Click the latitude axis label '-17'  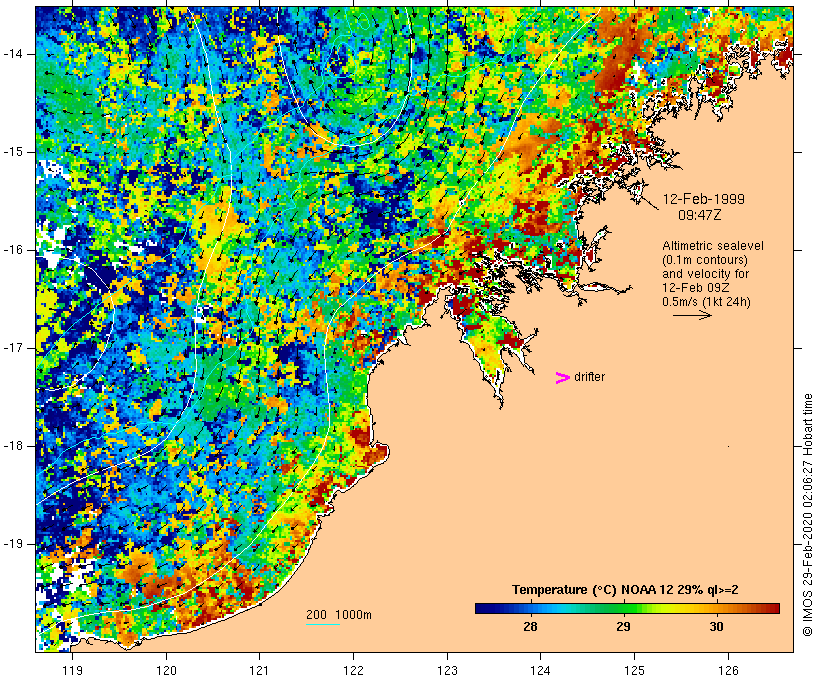tap(13, 348)
